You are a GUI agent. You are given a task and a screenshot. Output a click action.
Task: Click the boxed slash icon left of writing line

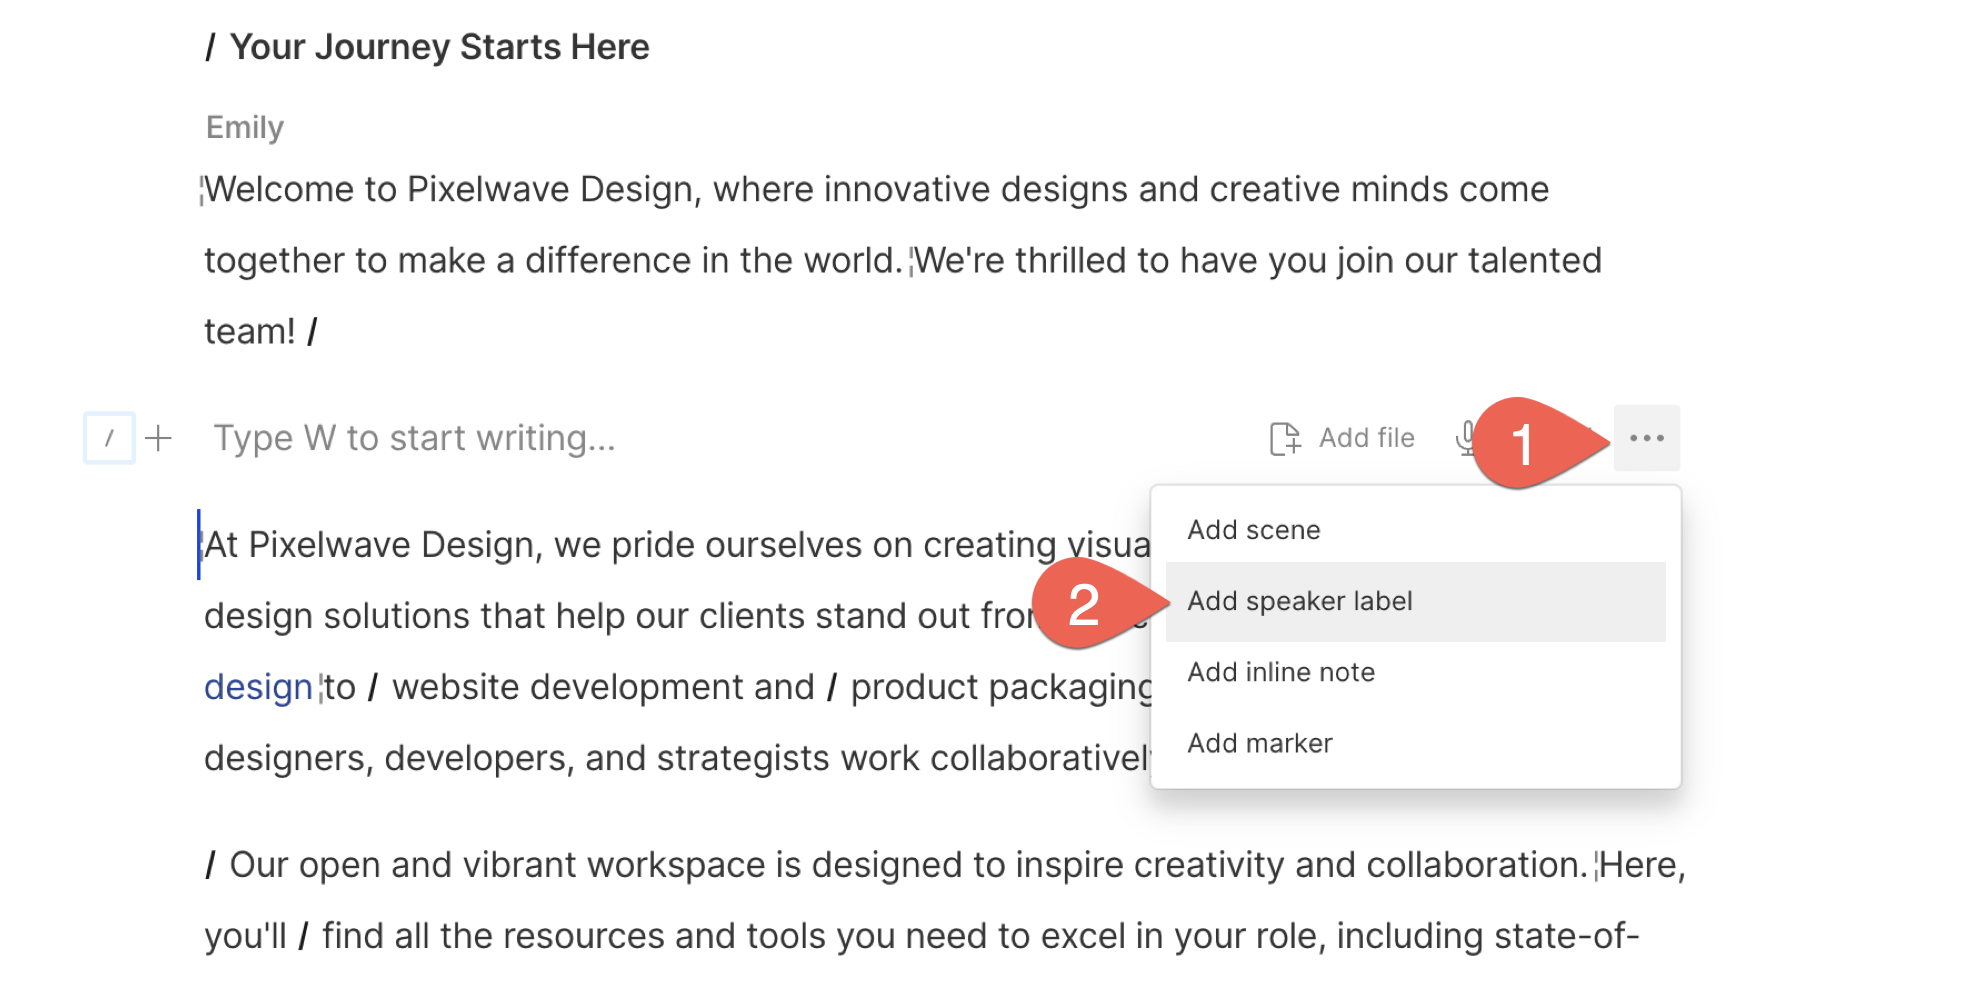click(109, 438)
